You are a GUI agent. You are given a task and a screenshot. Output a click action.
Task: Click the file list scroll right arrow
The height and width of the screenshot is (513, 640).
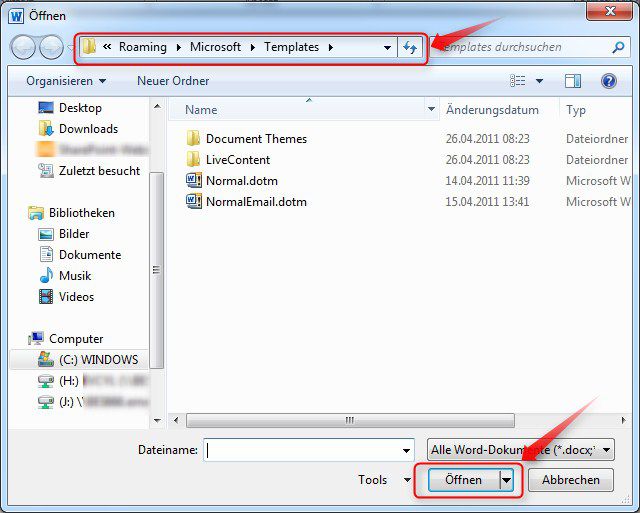click(x=624, y=420)
